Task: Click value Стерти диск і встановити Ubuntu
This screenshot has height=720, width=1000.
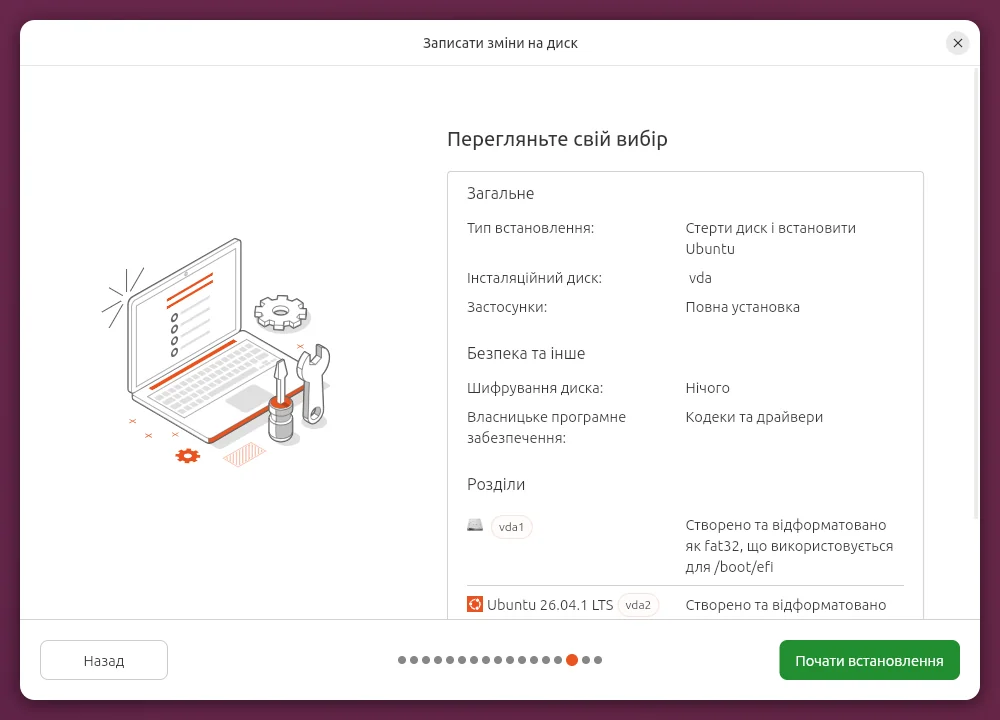Action: coord(770,239)
